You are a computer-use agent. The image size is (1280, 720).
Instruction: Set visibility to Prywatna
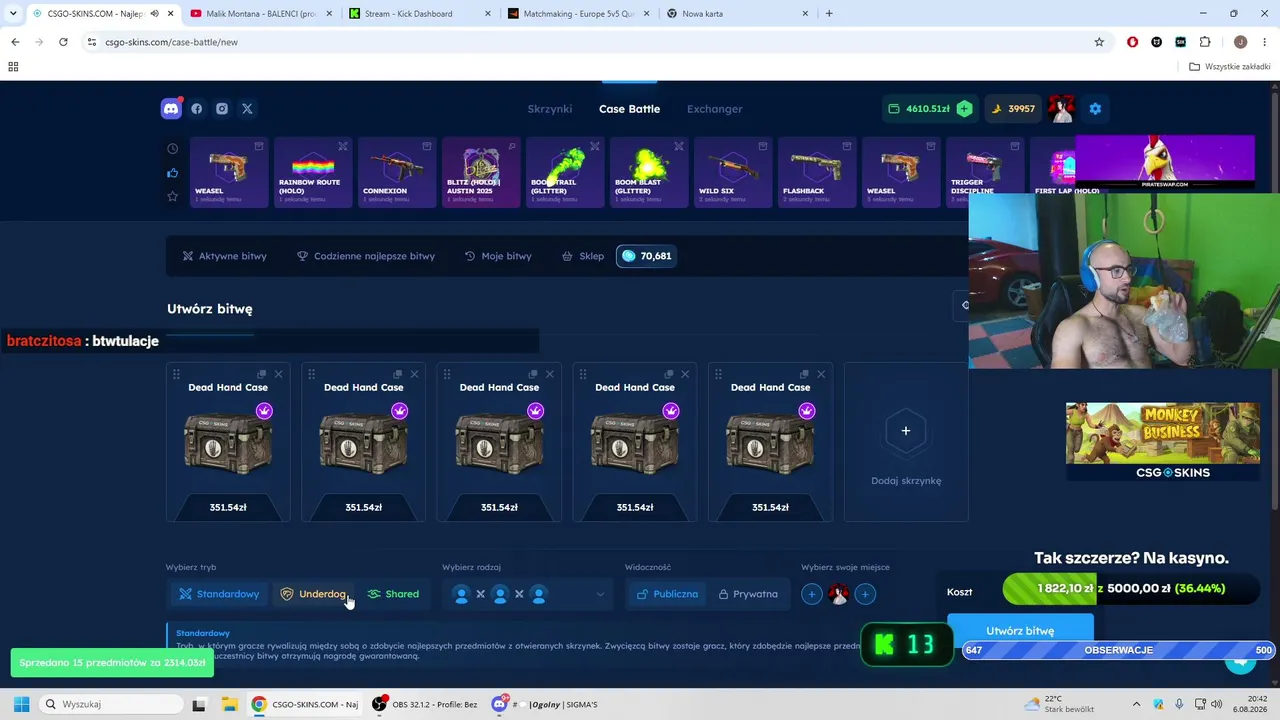point(748,594)
